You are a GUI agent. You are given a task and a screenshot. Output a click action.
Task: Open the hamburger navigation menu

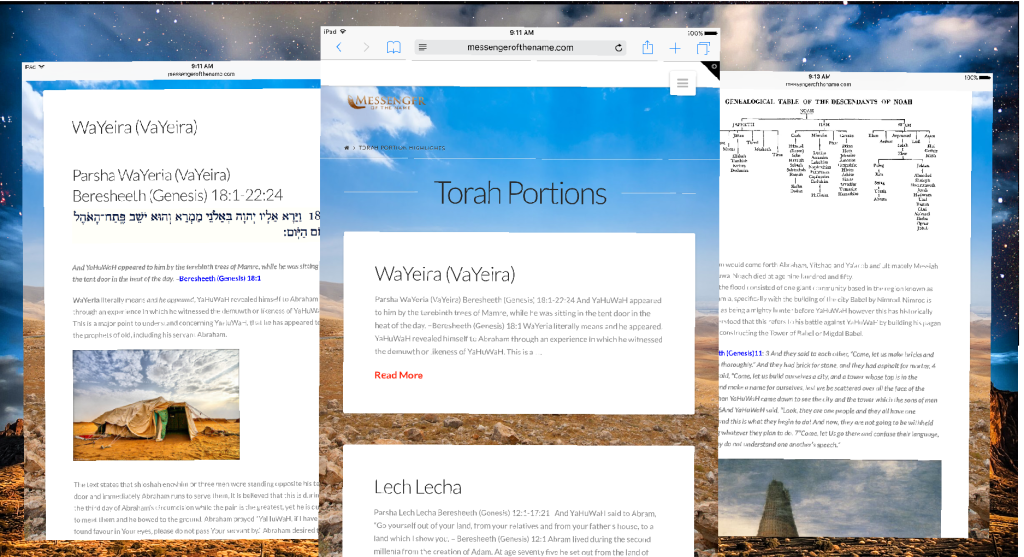coord(682,83)
